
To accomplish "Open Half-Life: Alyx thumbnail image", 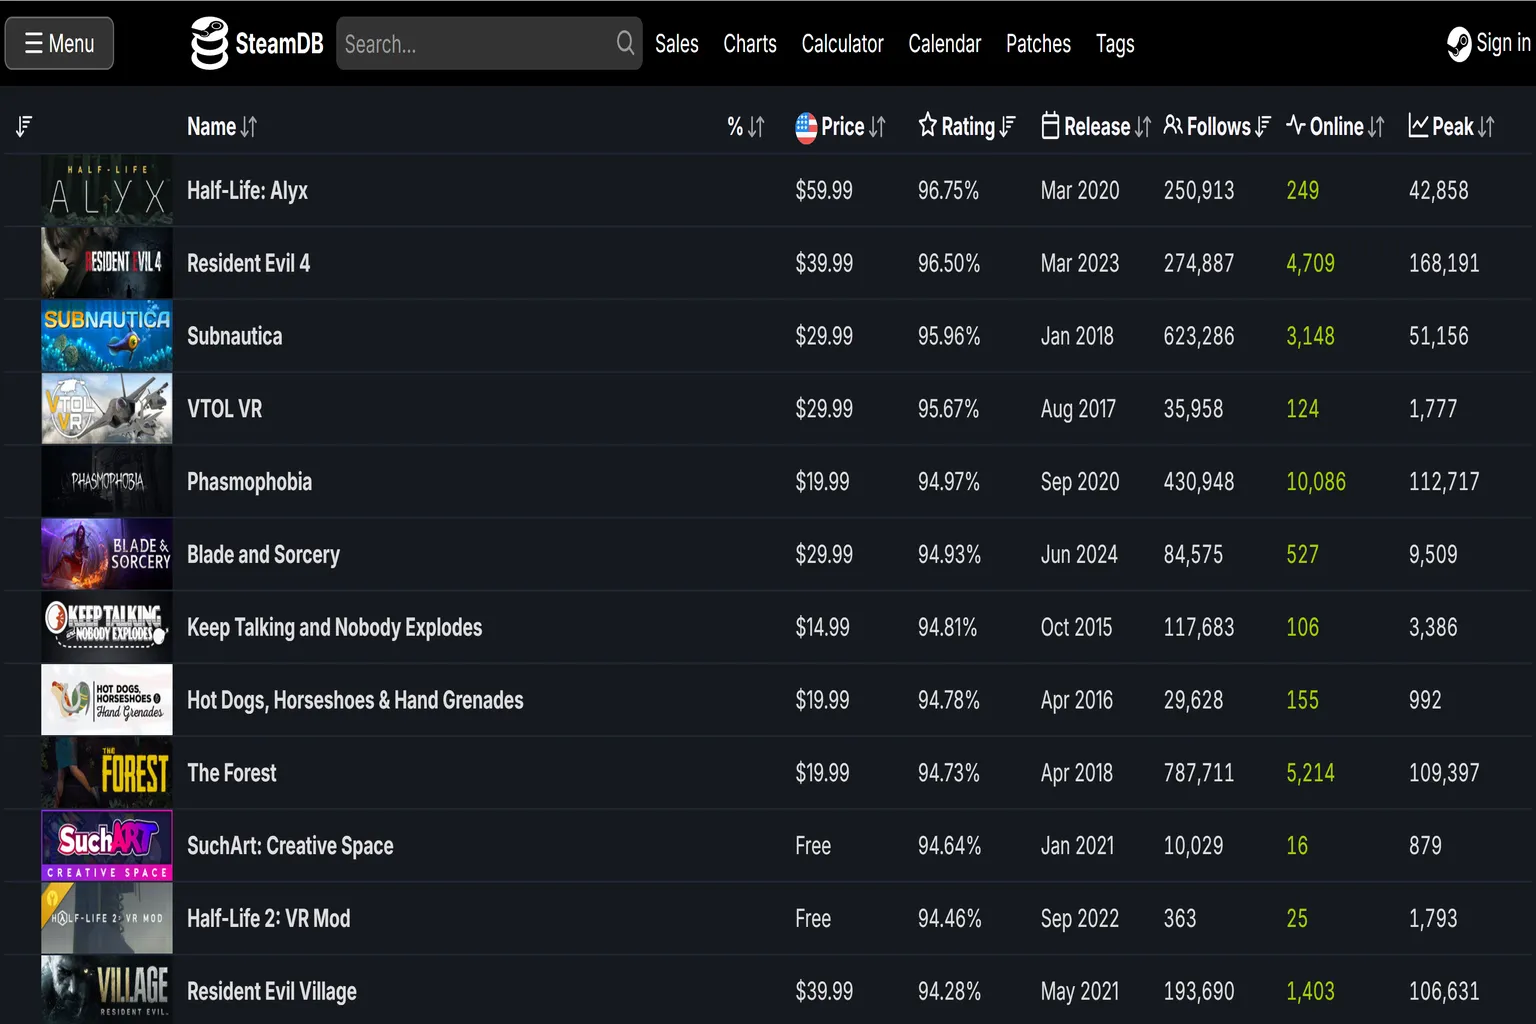I will (x=107, y=190).
